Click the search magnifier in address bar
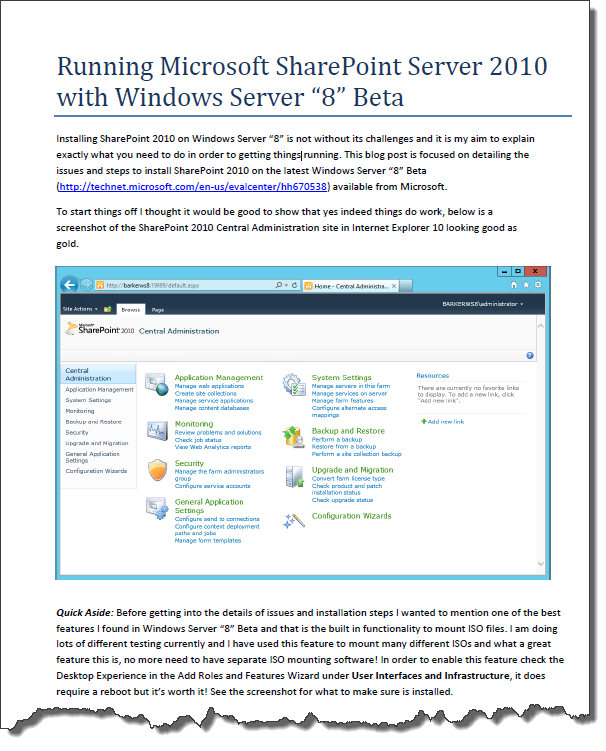 (x=279, y=285)
